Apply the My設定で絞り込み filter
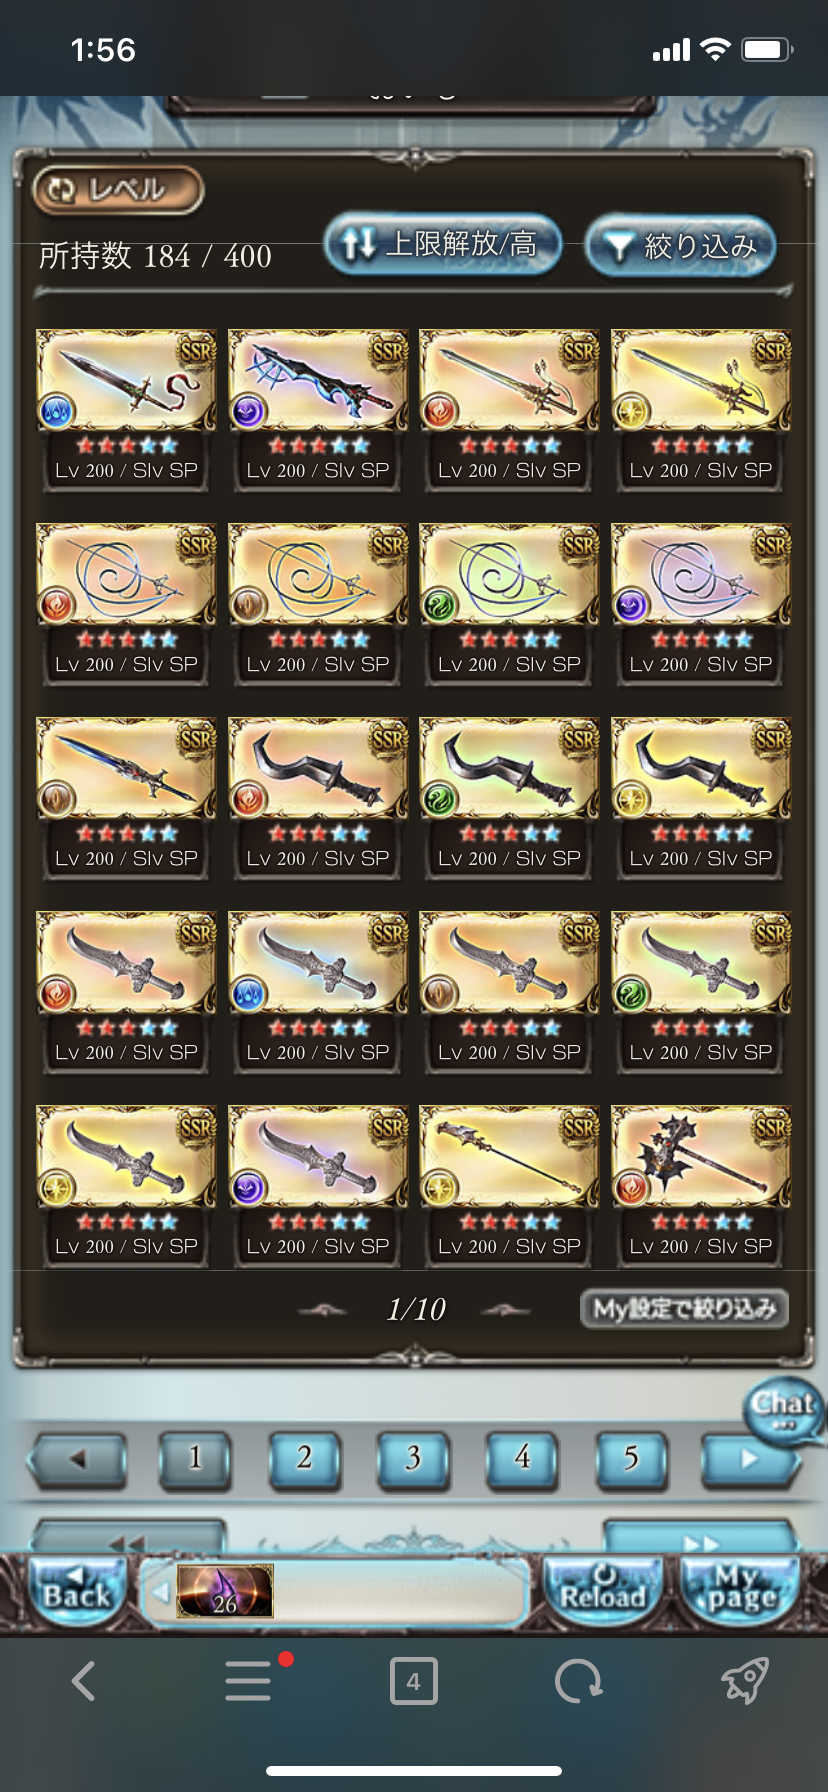 684,1308
